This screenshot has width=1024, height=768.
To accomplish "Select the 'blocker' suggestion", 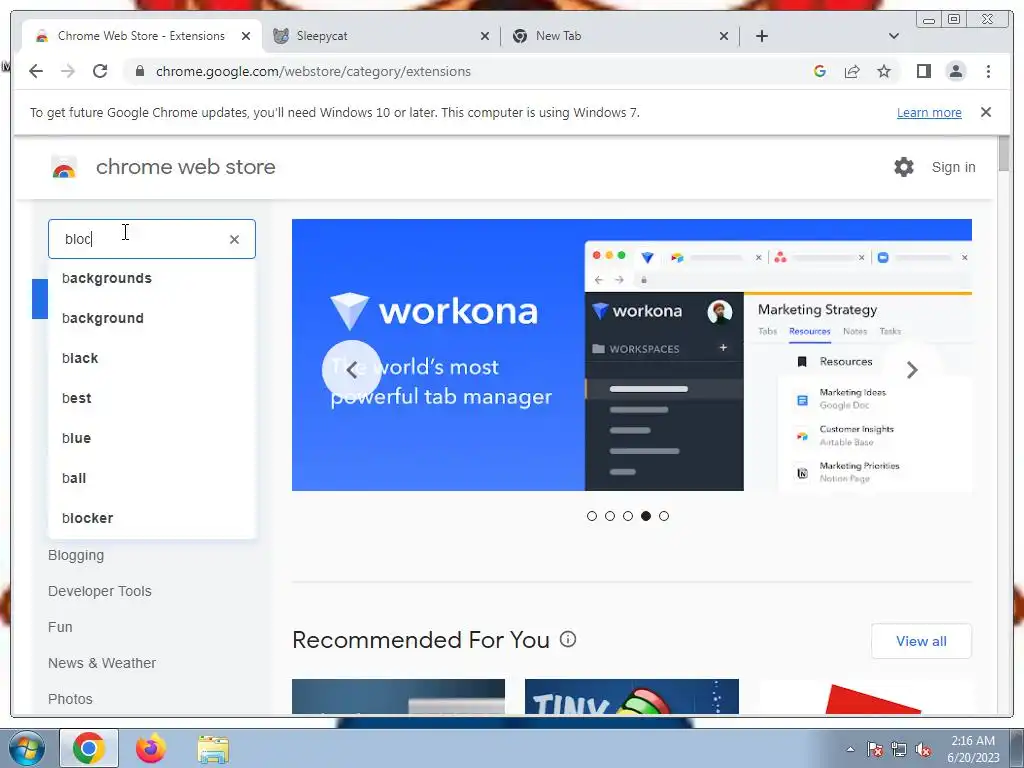I will (152, 518).
